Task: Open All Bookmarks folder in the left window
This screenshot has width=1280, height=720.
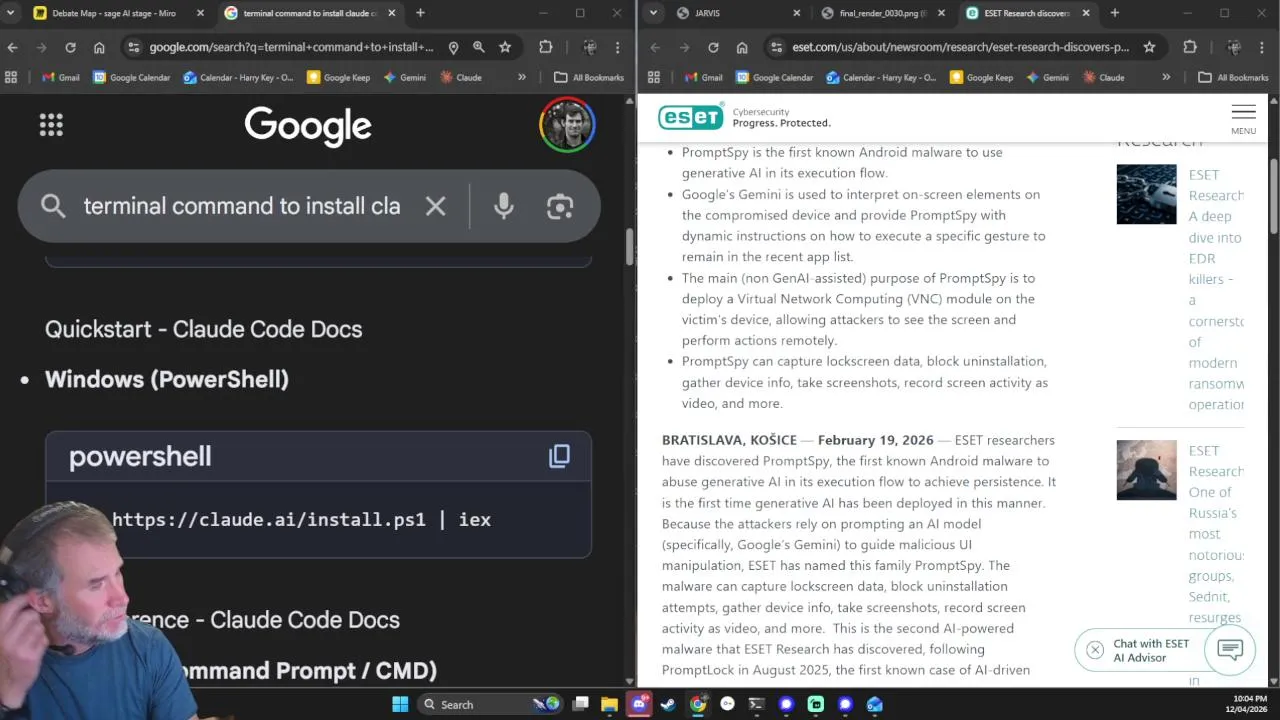Action: tap(589, 77)
